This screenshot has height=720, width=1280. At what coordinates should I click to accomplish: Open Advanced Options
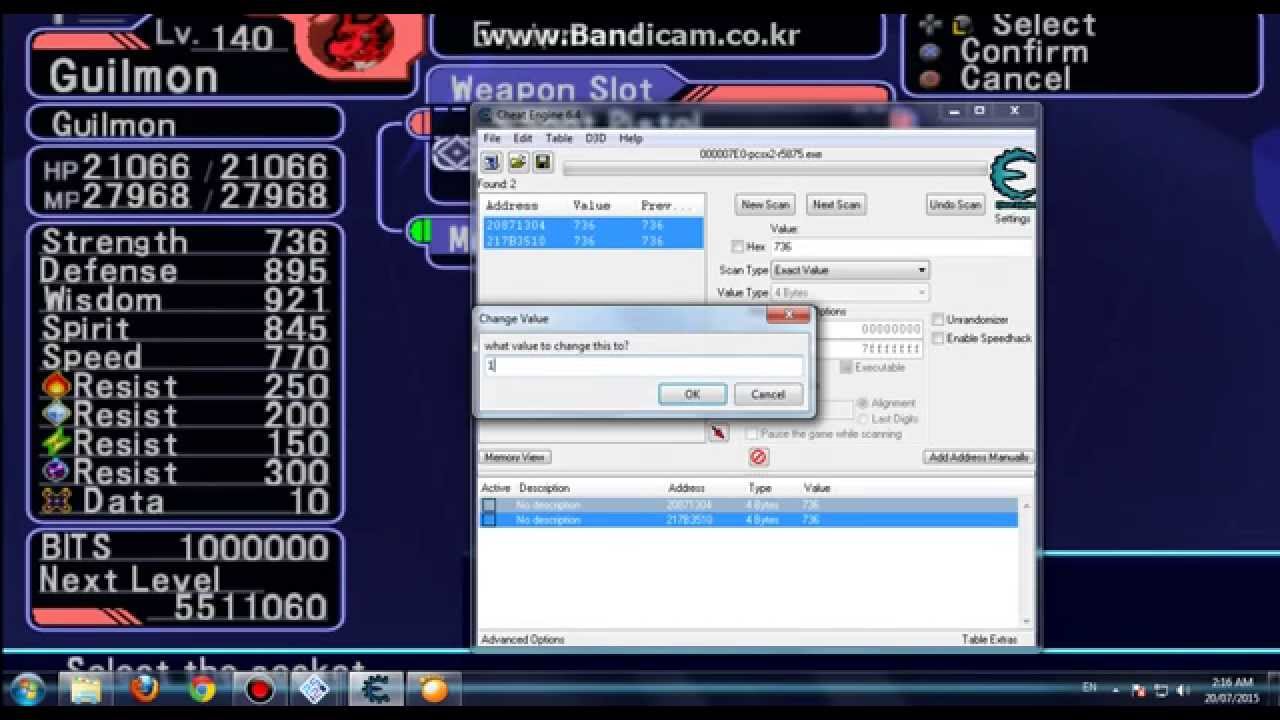pos(523,639)
